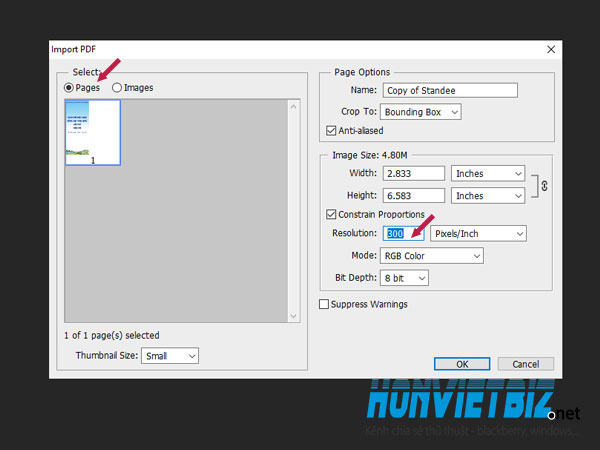Image resolution: width=600 pixels, height=450 pixels.
Task: Select the Images radio button
Action: (117, 88)
